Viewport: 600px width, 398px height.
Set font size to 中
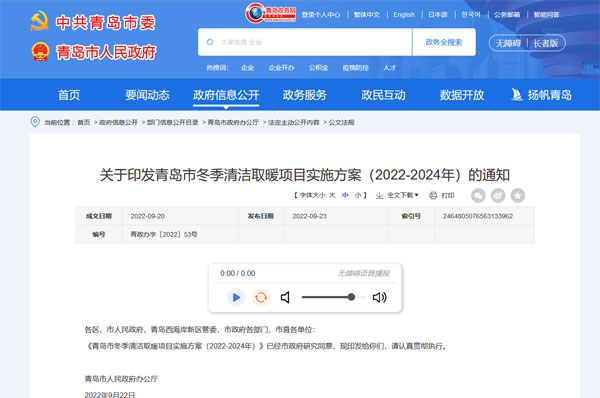pos(345,195)
